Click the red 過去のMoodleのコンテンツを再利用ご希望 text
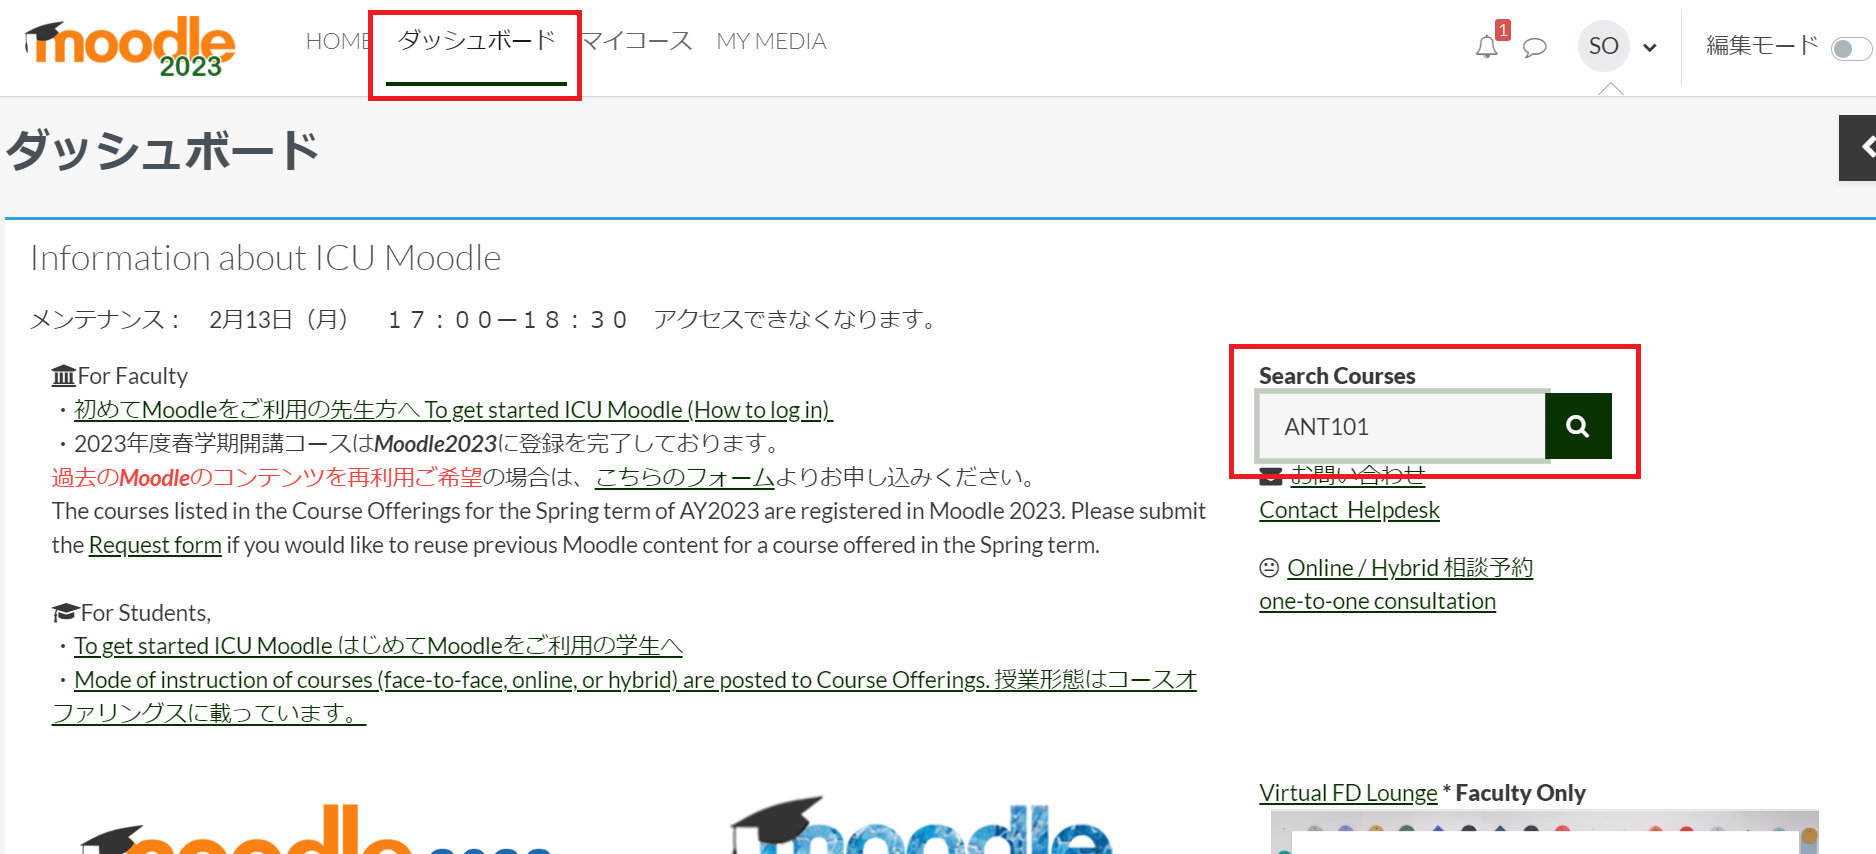 pyautogui.click(x=267, y=478)
